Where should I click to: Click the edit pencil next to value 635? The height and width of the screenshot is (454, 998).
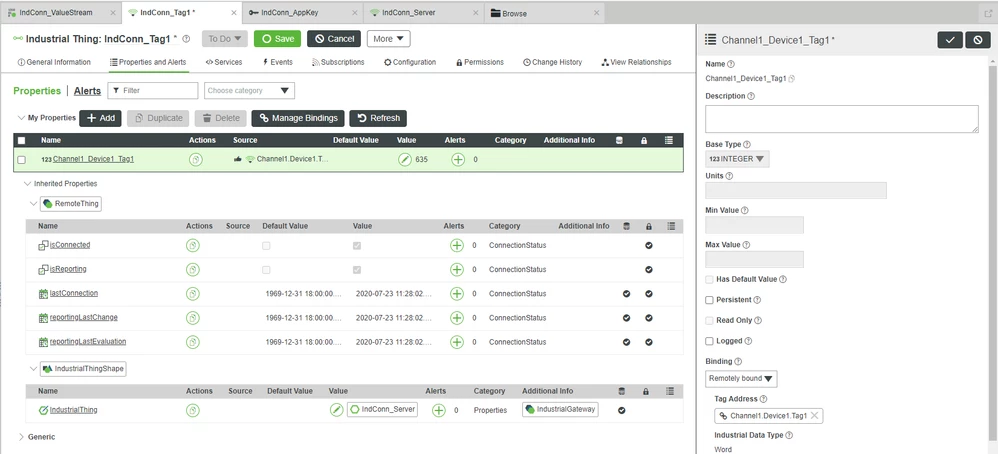coord(405,160)
